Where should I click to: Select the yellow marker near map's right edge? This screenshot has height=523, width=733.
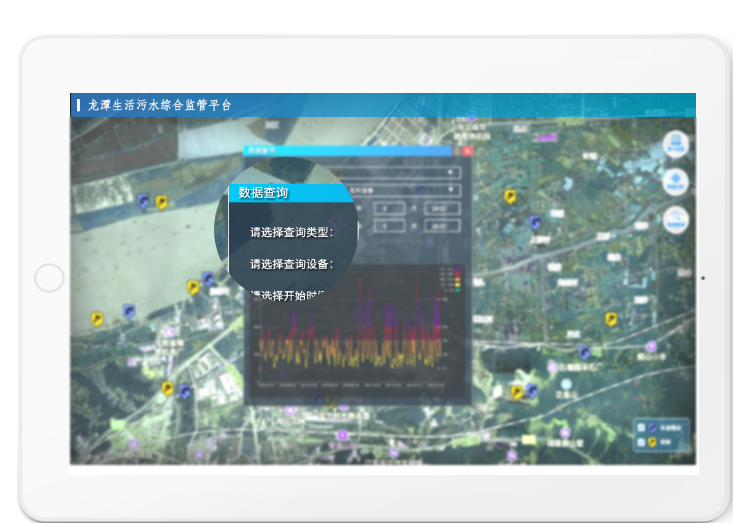[611, 319]
